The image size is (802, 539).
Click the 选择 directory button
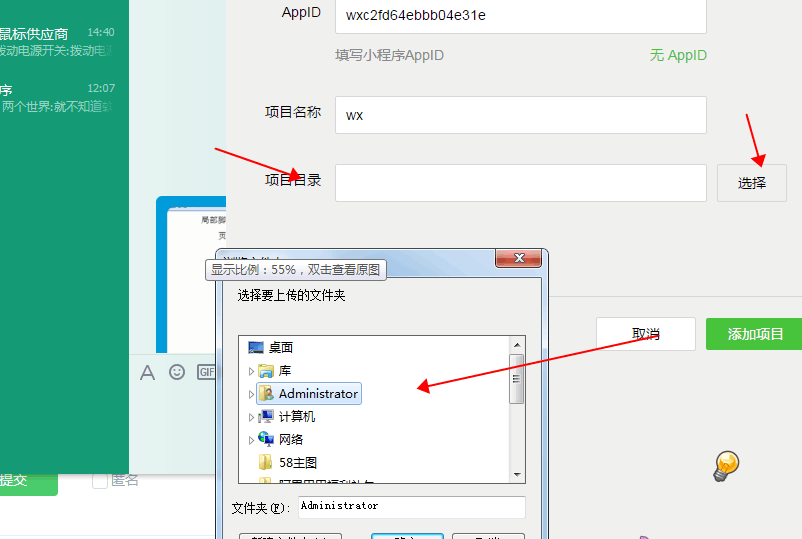click(x=752, y=183)
